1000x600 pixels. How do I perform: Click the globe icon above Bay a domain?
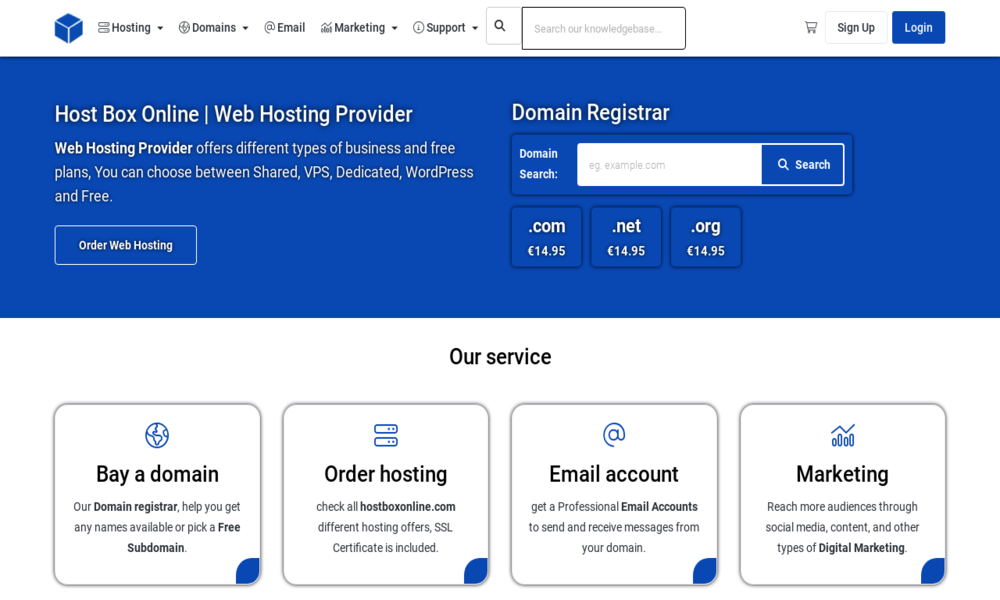point(157,435)
